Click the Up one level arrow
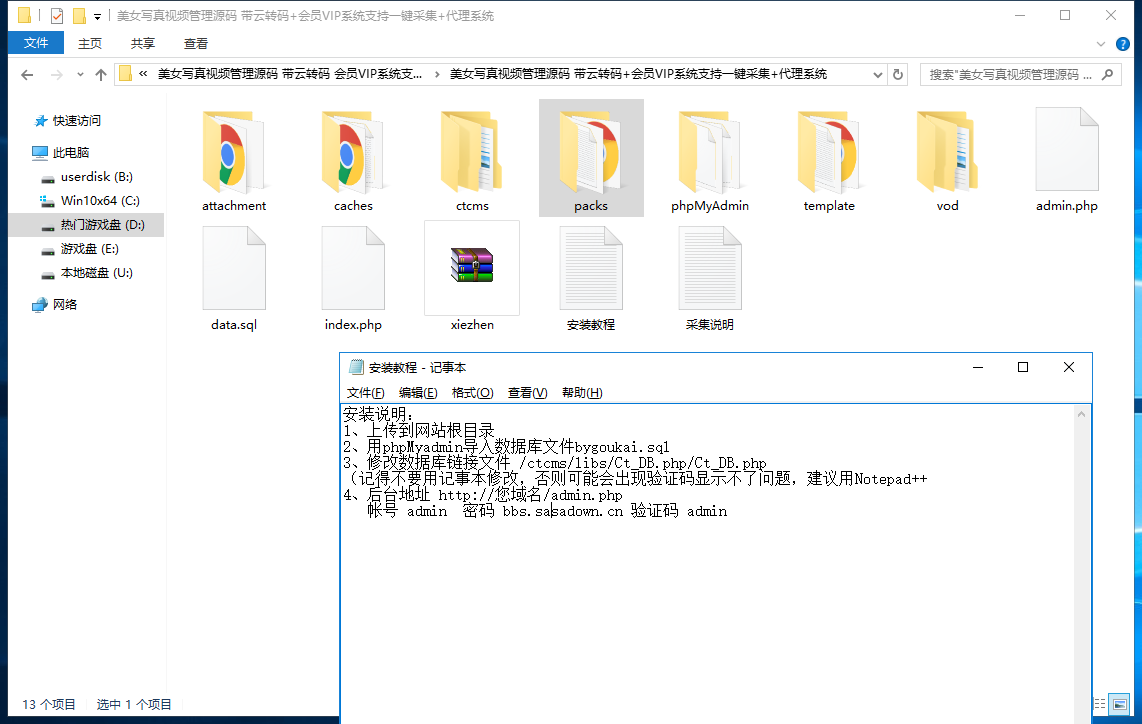This screenshot has height=724, width=1142. (101, 74)
